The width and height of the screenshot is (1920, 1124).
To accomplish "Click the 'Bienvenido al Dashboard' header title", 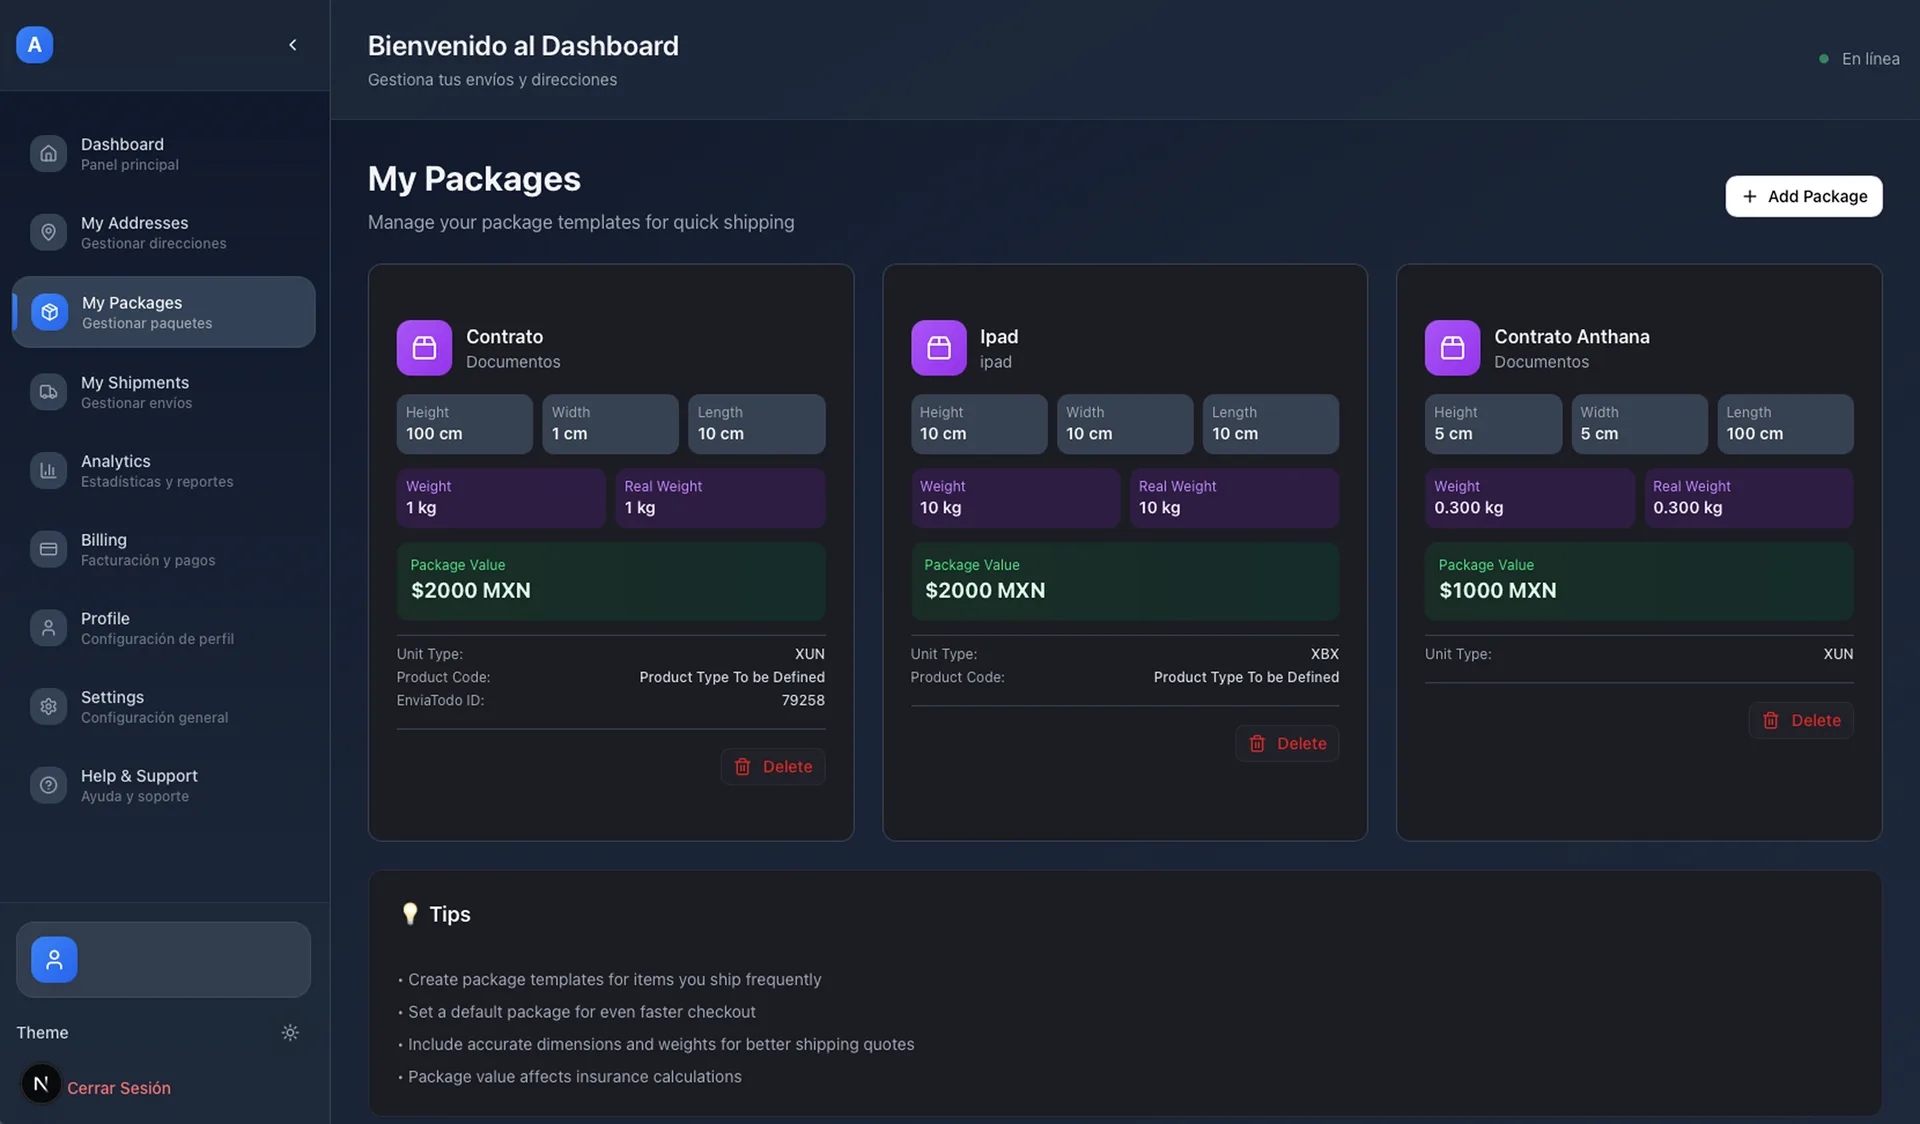I will point(523,46).
